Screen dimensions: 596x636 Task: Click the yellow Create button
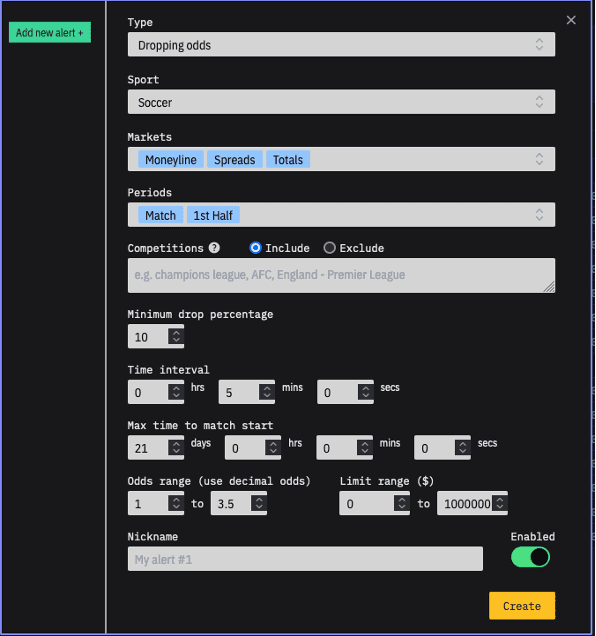522,606
